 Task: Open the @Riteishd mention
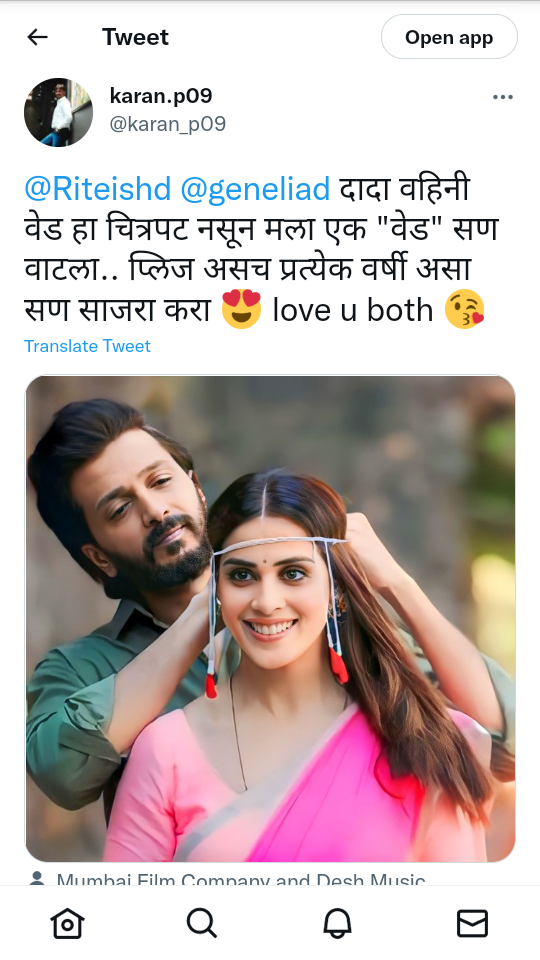(97, 189)
